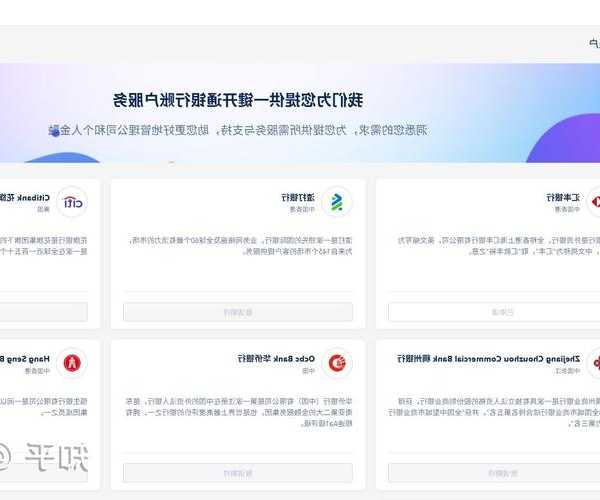Click the apply button under Zhejiang Chouzhou card
Screen dimensions: 600x500
click(494, 473)
